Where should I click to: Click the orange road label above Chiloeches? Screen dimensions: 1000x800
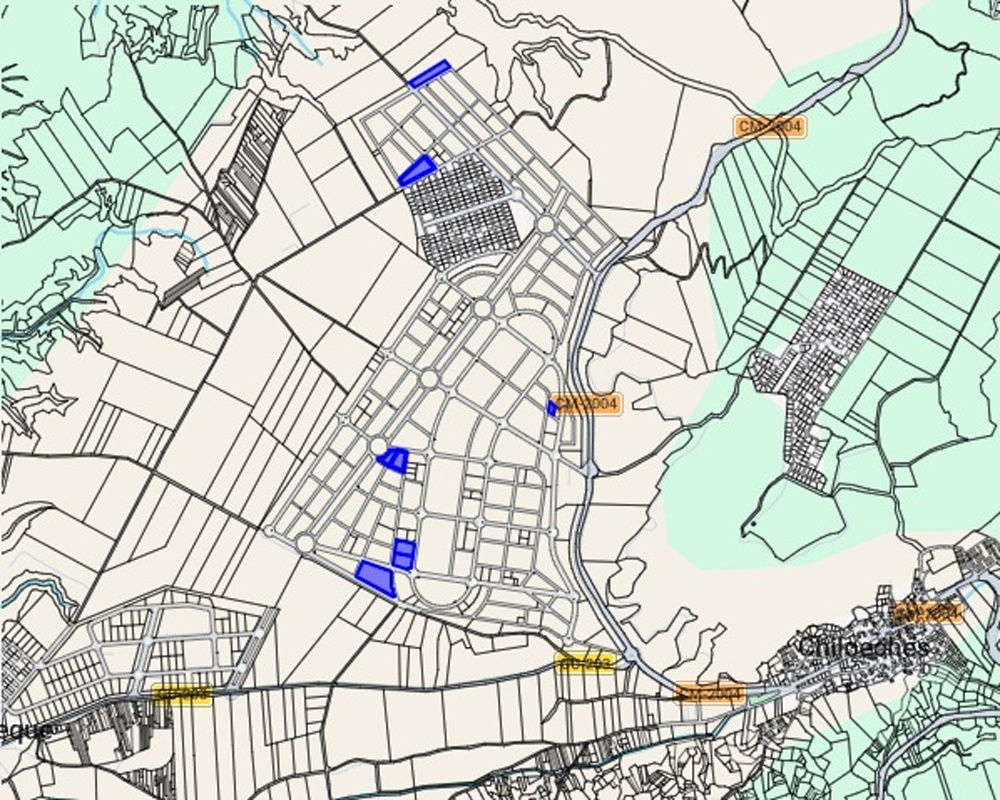(x=927, y=611)
